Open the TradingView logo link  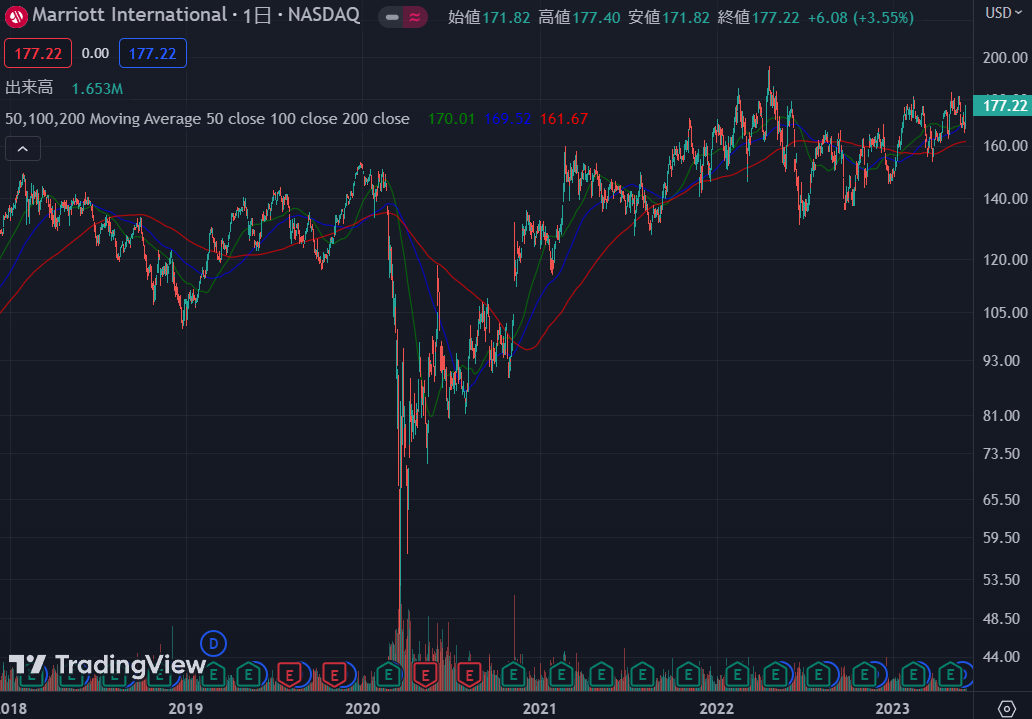coord(107,665)
